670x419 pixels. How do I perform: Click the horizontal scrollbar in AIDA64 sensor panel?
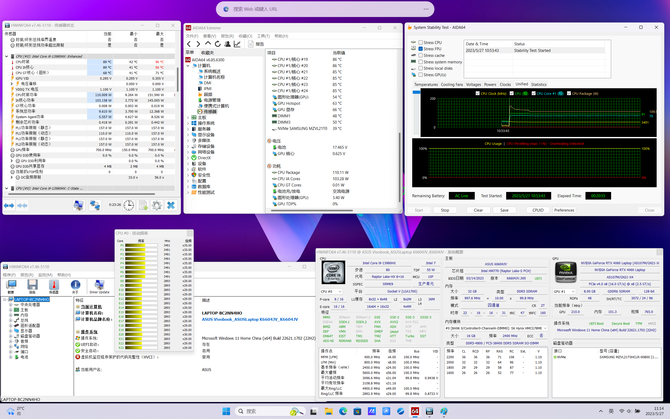click(x=311, y=210)
